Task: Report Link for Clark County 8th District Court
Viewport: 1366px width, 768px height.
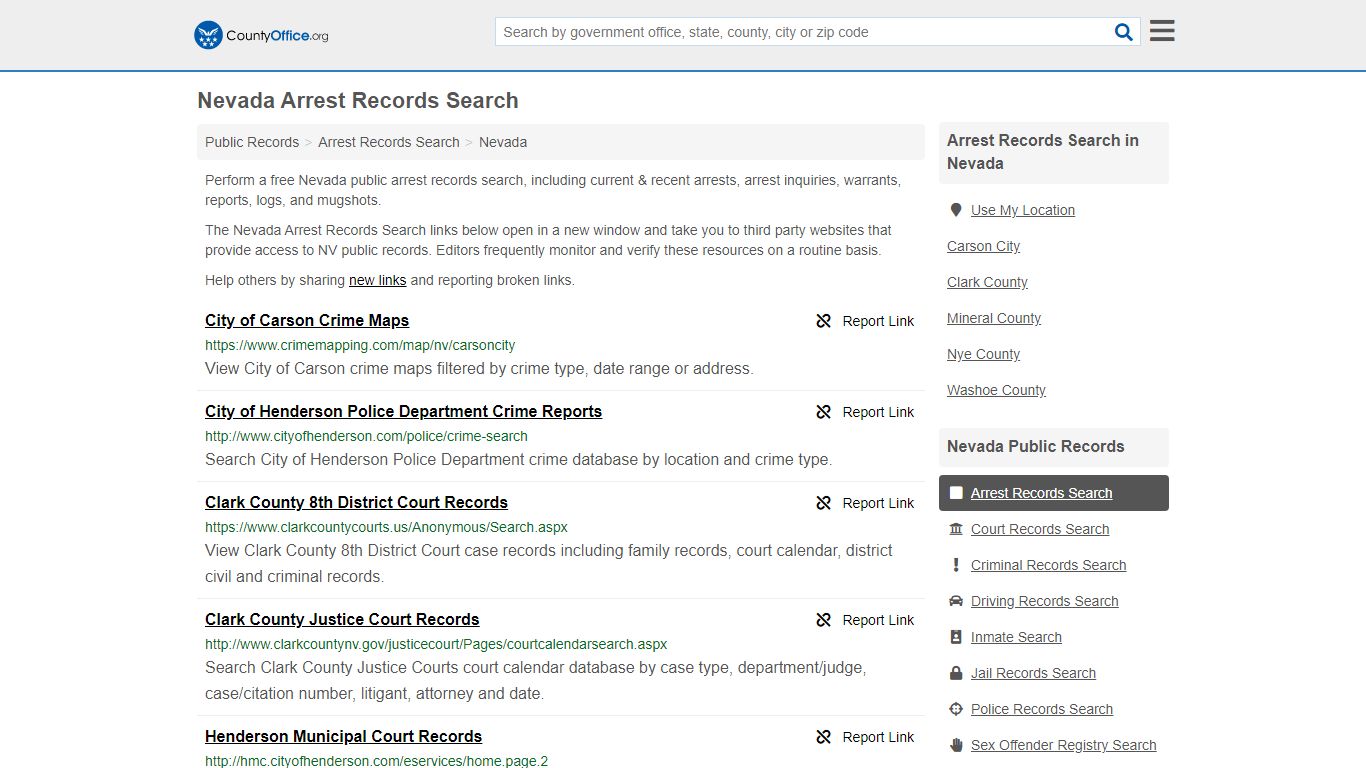Action: 878,503
